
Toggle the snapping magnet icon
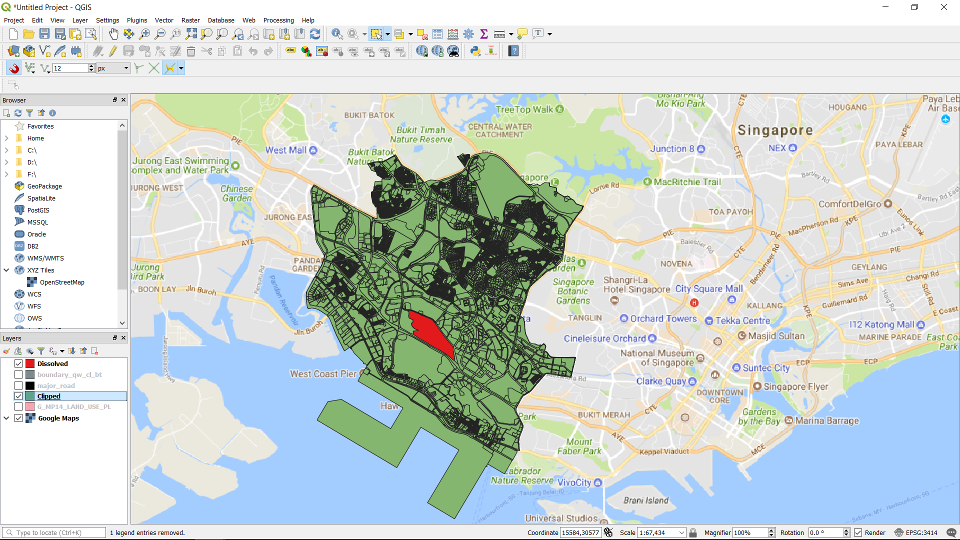point(14,68)
